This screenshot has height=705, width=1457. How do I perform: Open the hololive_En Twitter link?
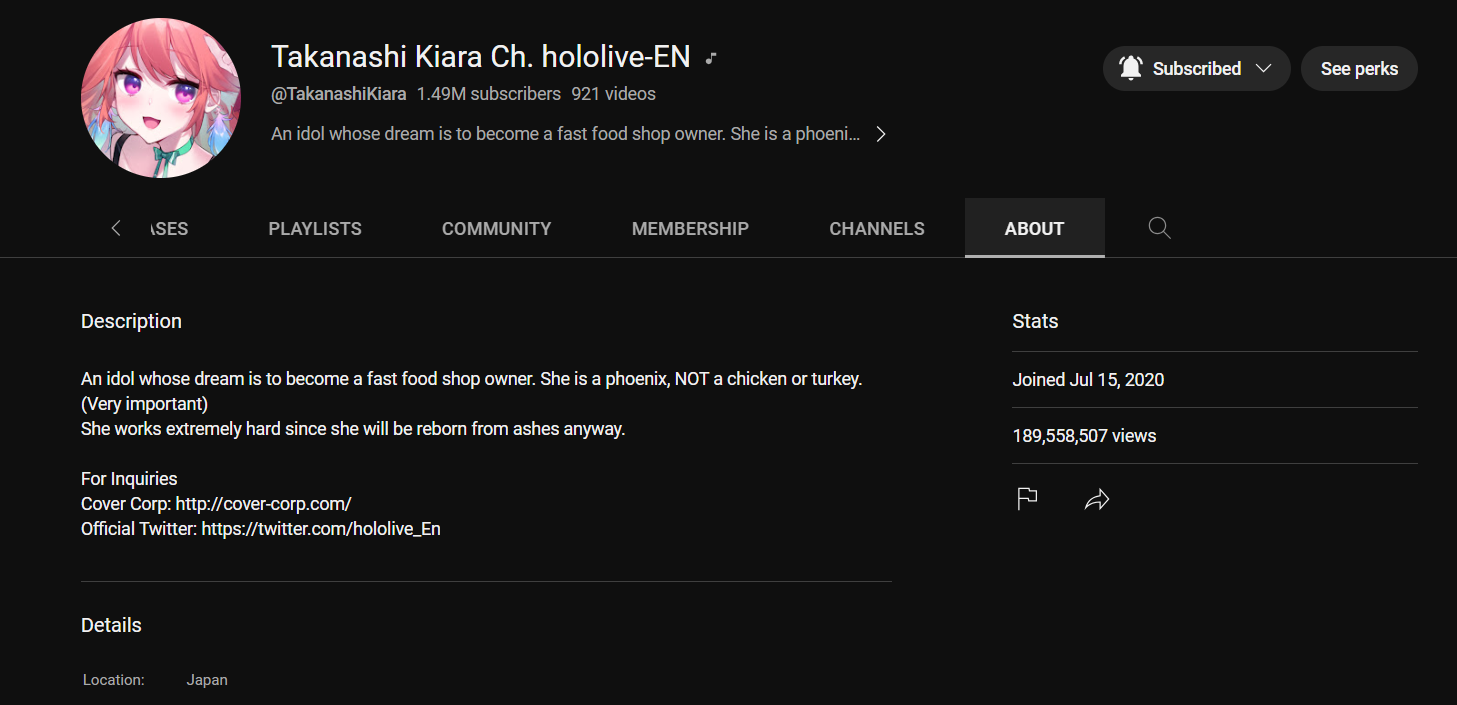pyautogui.click(x=321, y=529)
